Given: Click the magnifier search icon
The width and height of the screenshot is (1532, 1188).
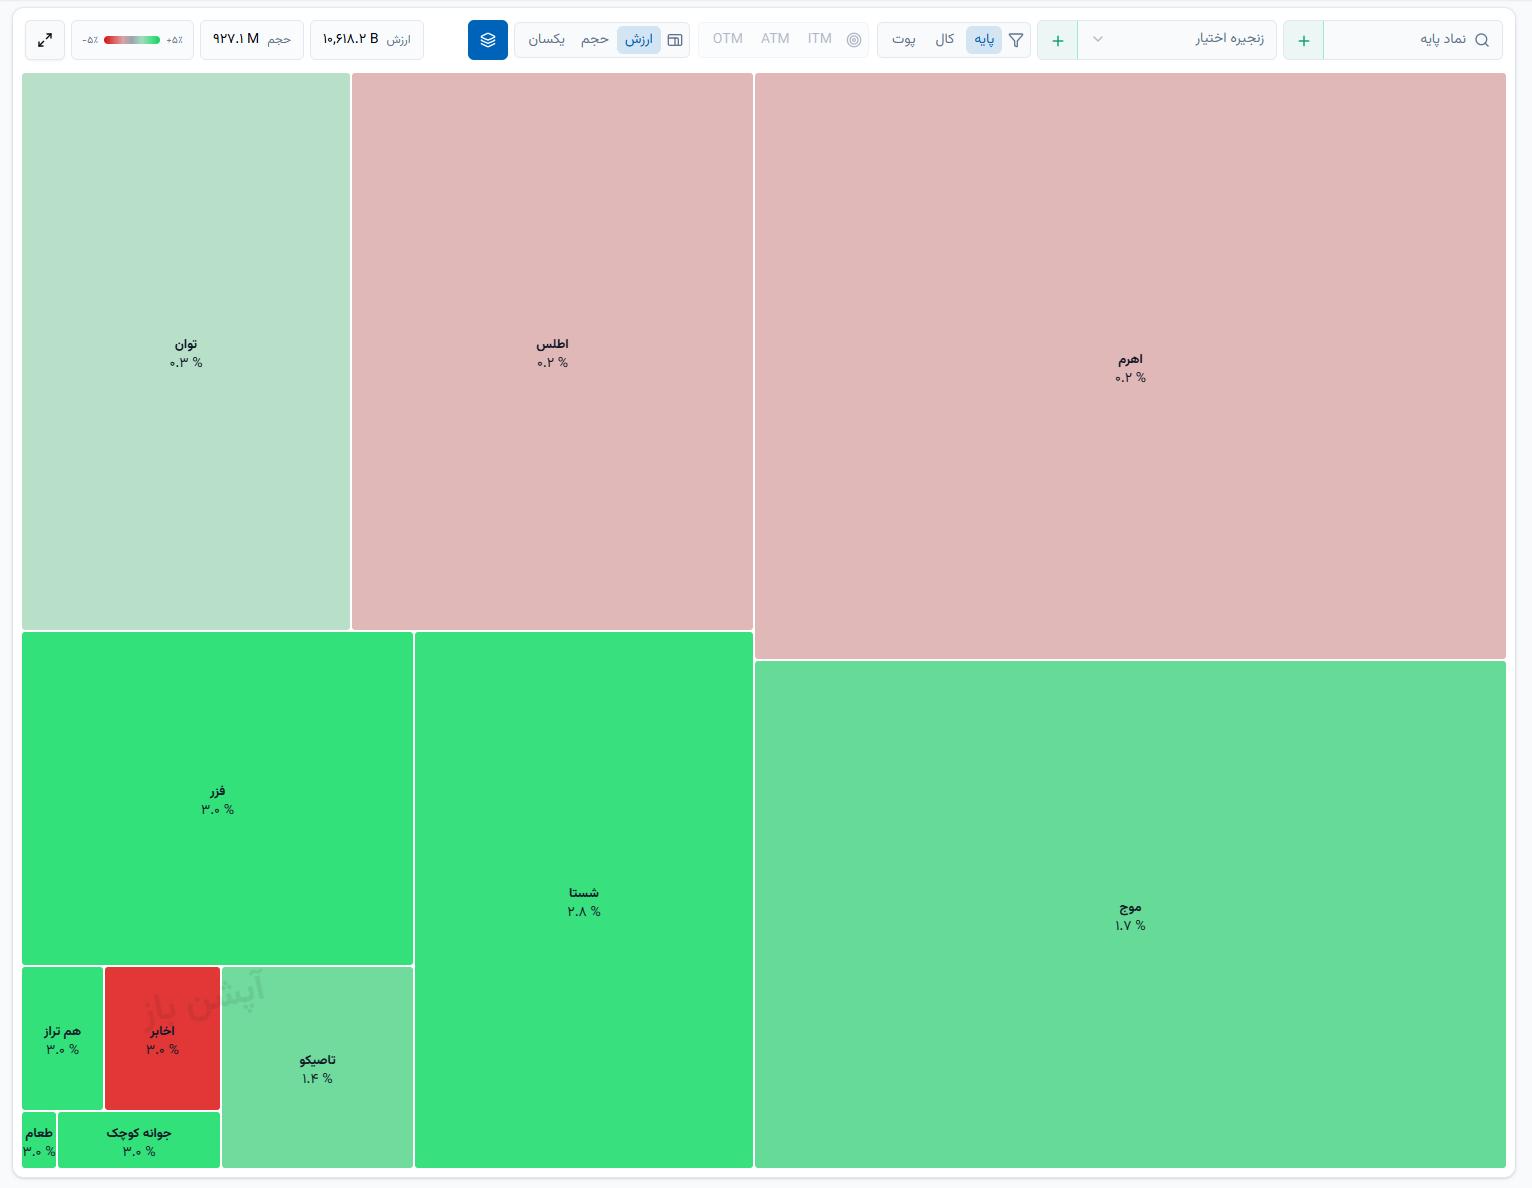Looking at the screenshot, I should 1482,40.
